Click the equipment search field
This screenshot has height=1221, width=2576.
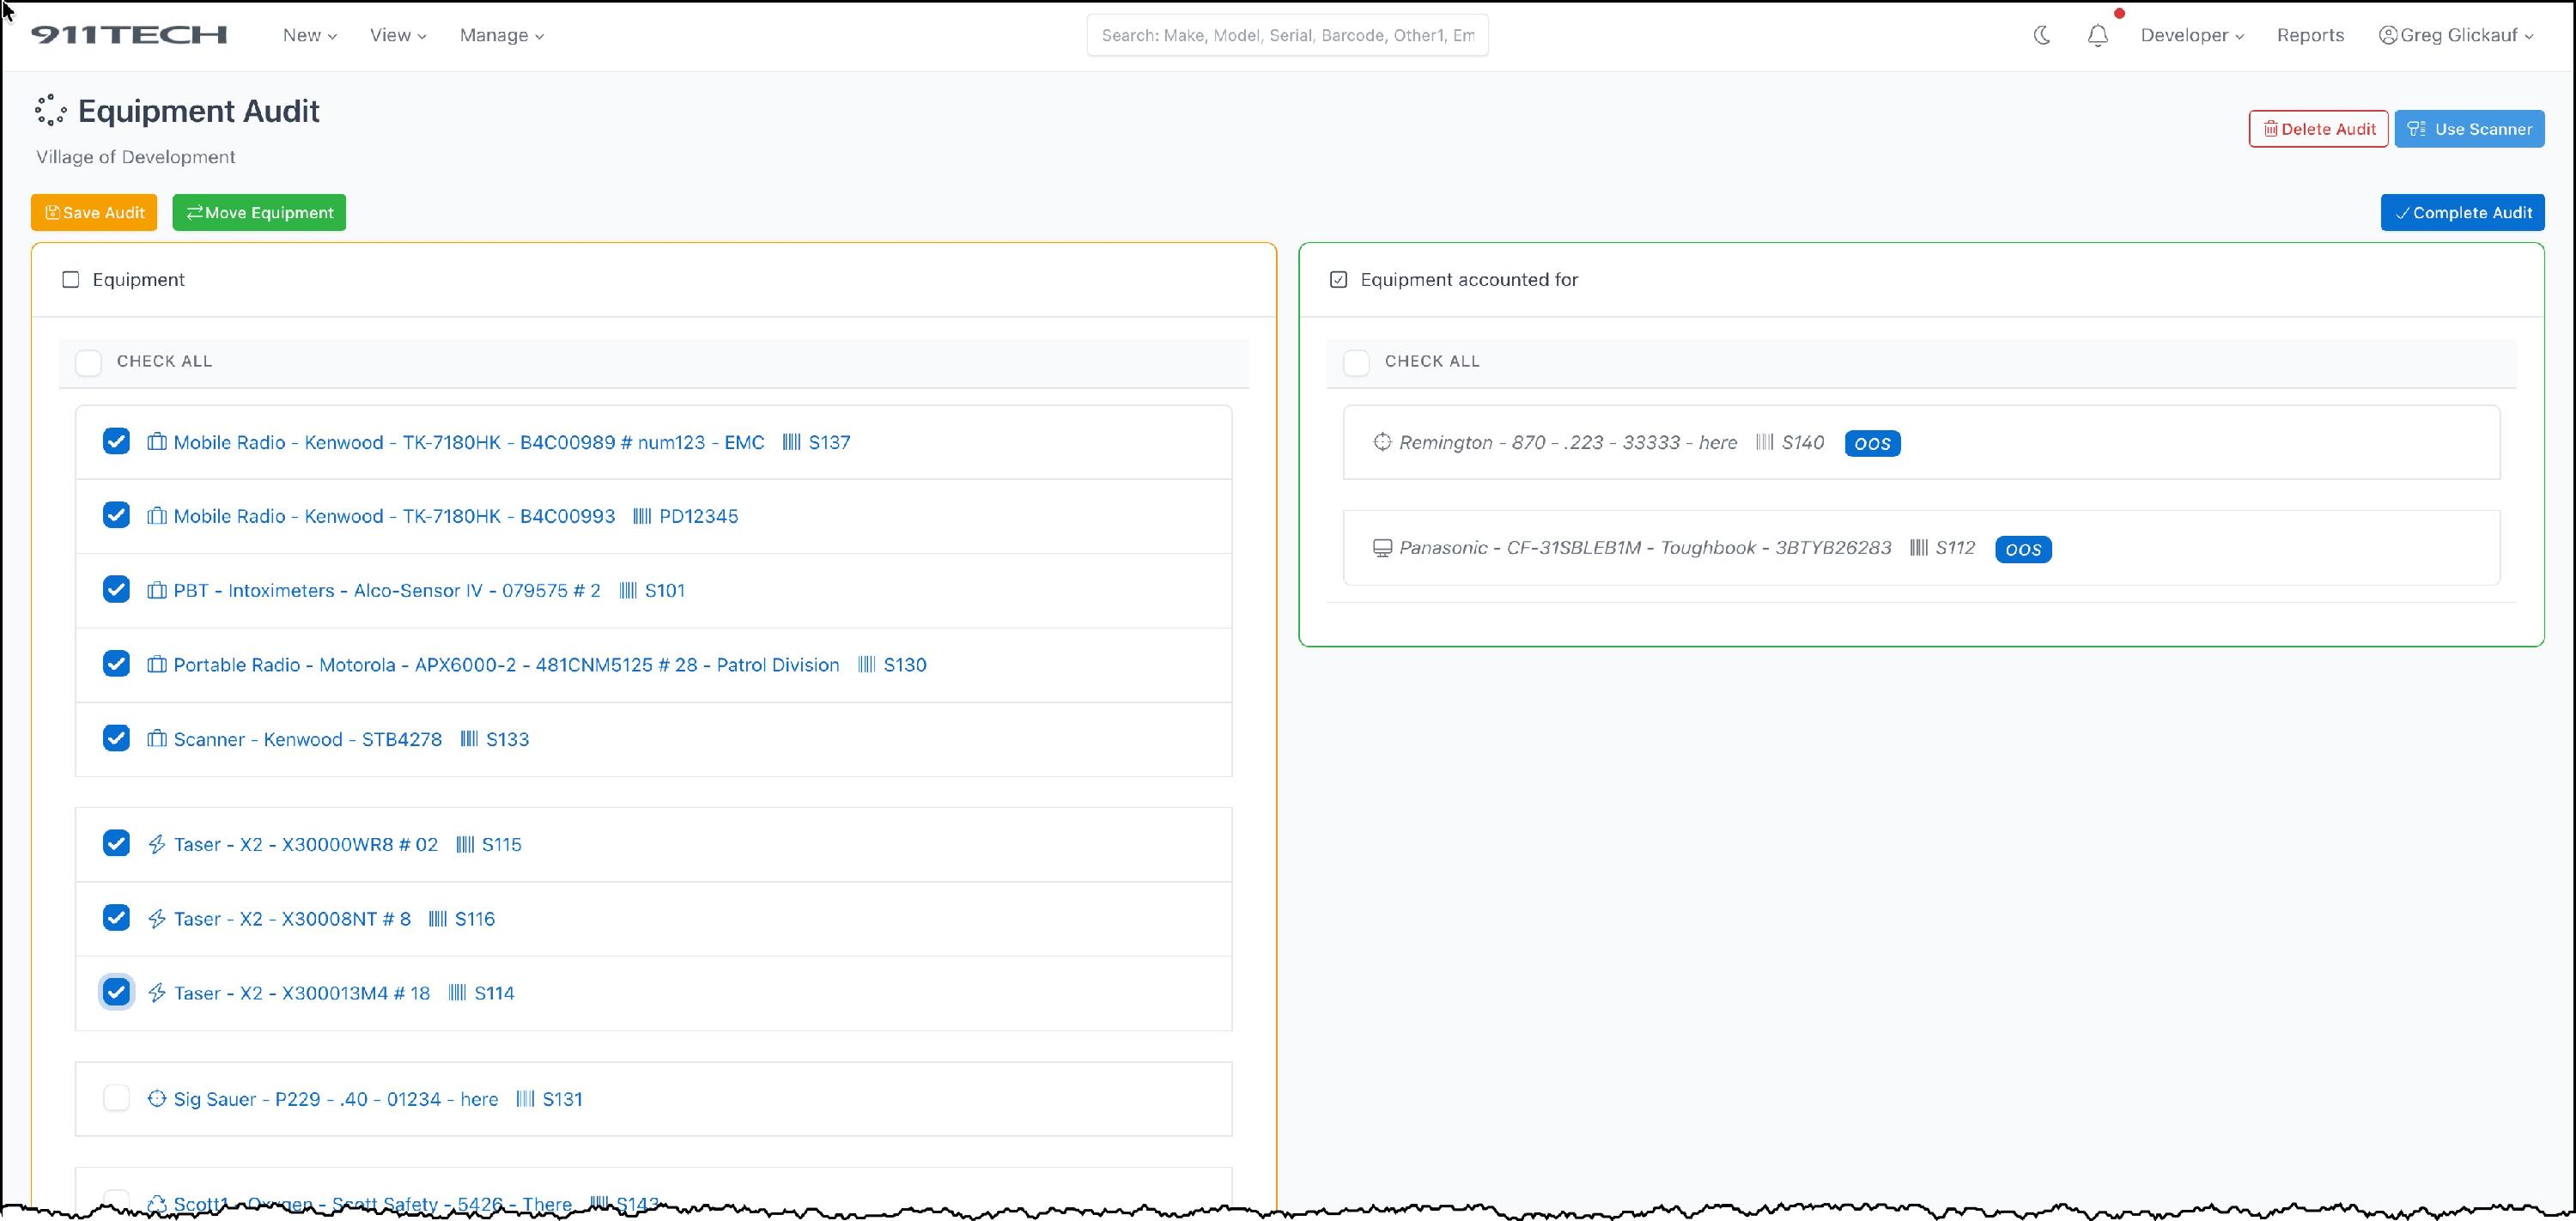(x=1287, y=35)
